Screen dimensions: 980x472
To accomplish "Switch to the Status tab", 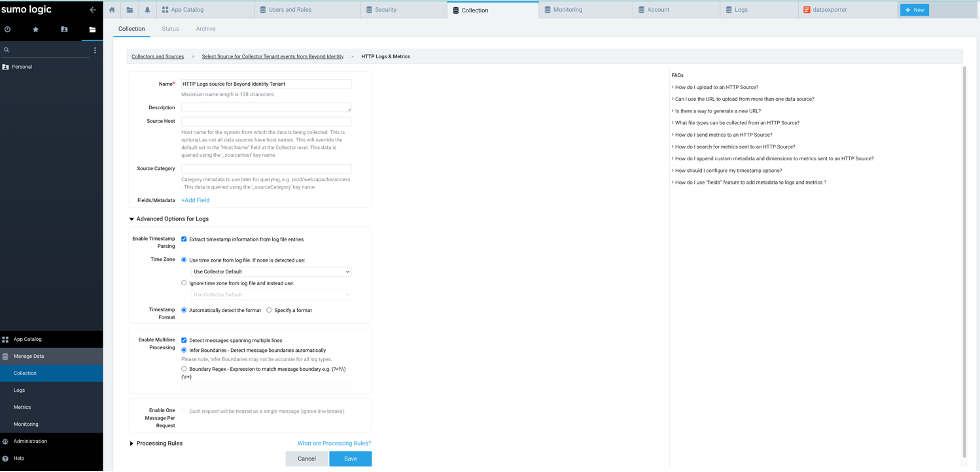I will [x=170, y=29].
